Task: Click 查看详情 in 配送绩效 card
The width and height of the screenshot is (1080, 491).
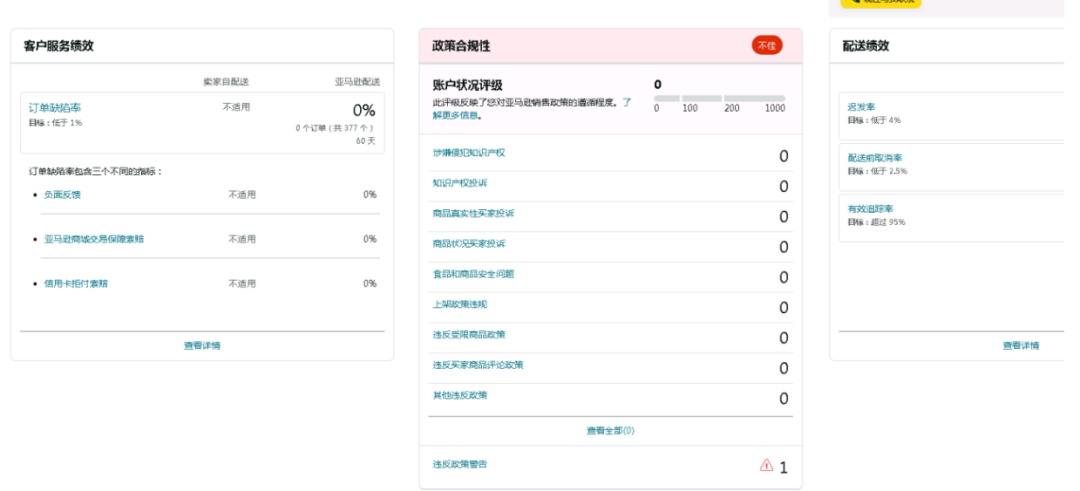Action: (x=1020, y=346)
